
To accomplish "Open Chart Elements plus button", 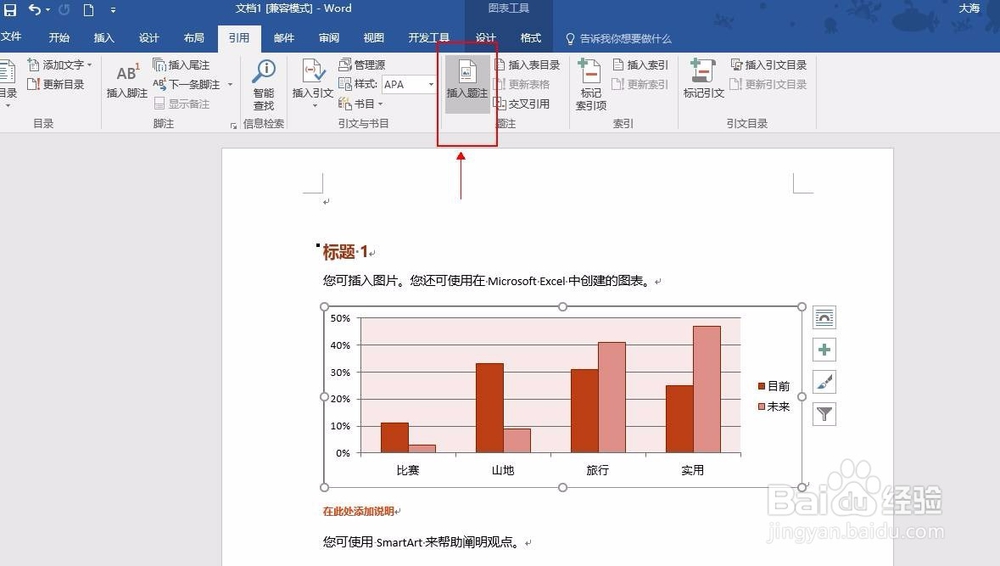I will [x=824, y=350].
